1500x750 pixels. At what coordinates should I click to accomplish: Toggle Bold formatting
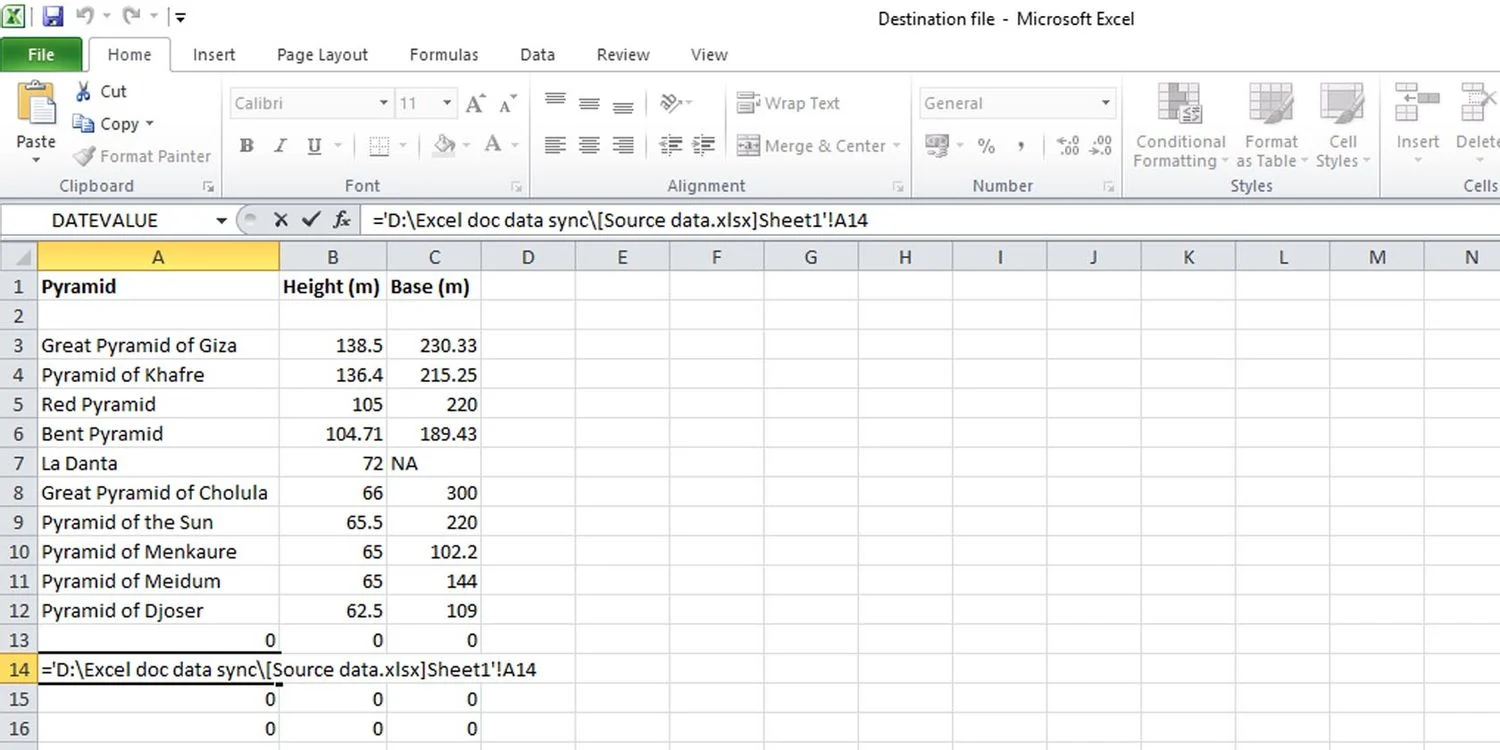[x=246, y=146]
